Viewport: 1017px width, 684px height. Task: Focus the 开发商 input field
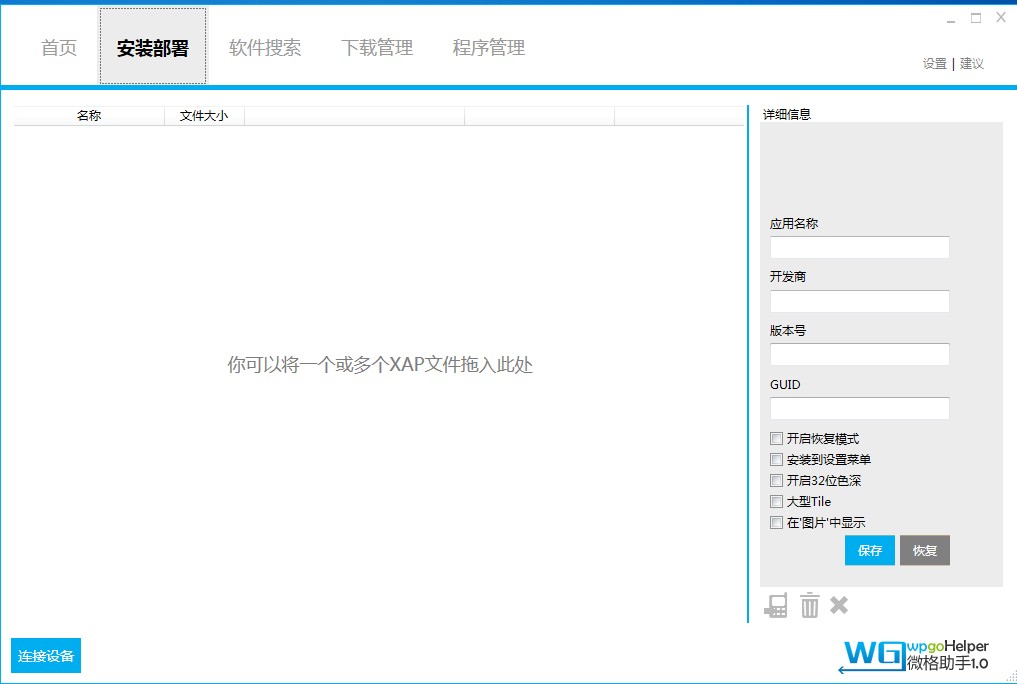pos(859,301)
